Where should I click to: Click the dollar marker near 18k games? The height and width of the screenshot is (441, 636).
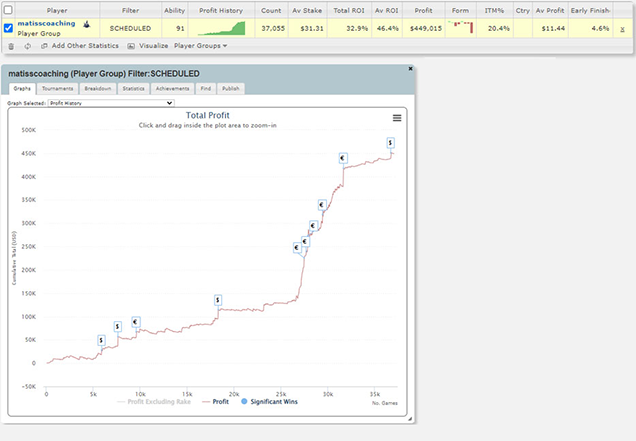[x=218, y=300]
